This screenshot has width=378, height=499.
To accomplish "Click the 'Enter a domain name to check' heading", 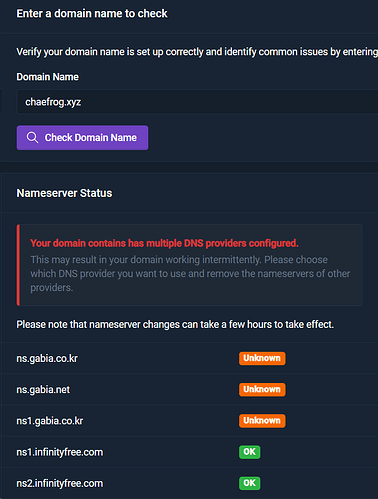I will [92, 14].
